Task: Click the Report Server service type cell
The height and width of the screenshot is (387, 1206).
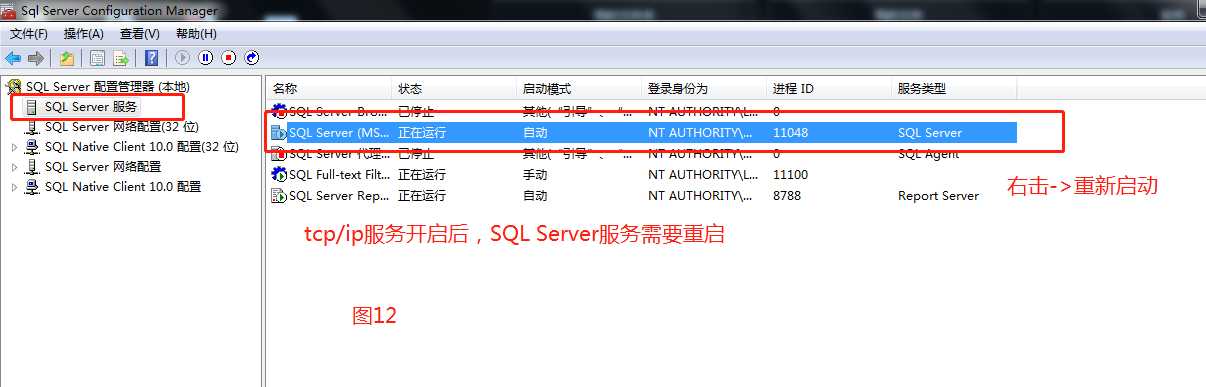Action: pyautogui.click(x=938, y=195)
